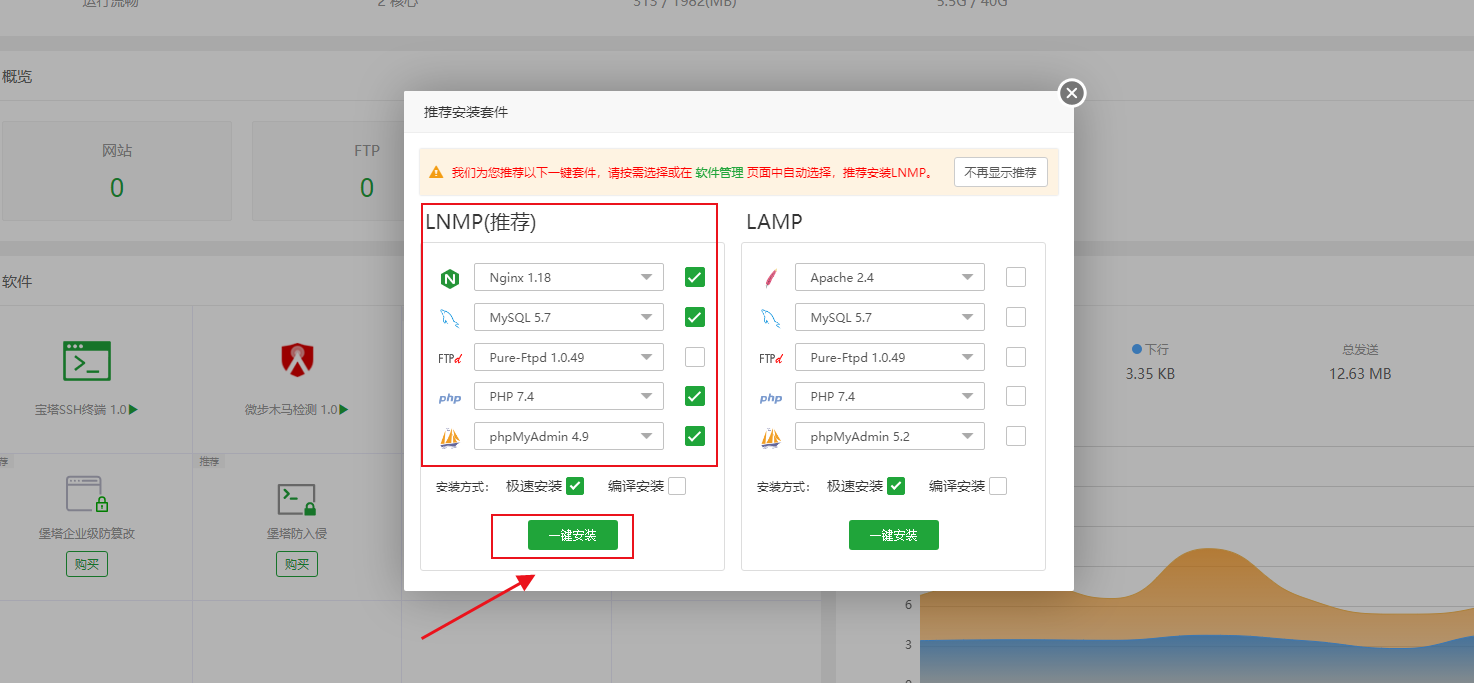The image size is (1474, 683).
Task: Open LNMP Pure-Ftpd 1.0.49 dropdown
Action: pyautogui.click(x=569, y=357)
